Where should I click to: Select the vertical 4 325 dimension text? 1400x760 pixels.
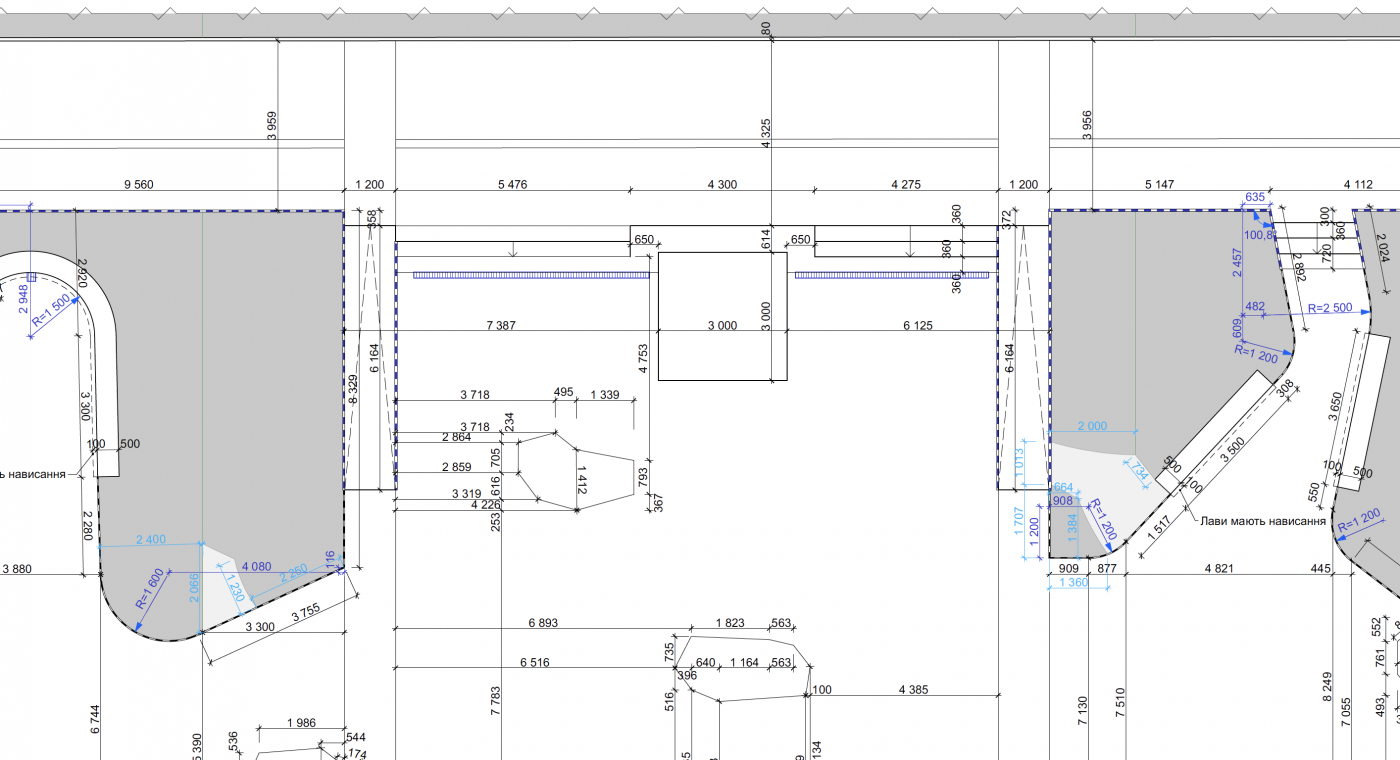point(766,134)
